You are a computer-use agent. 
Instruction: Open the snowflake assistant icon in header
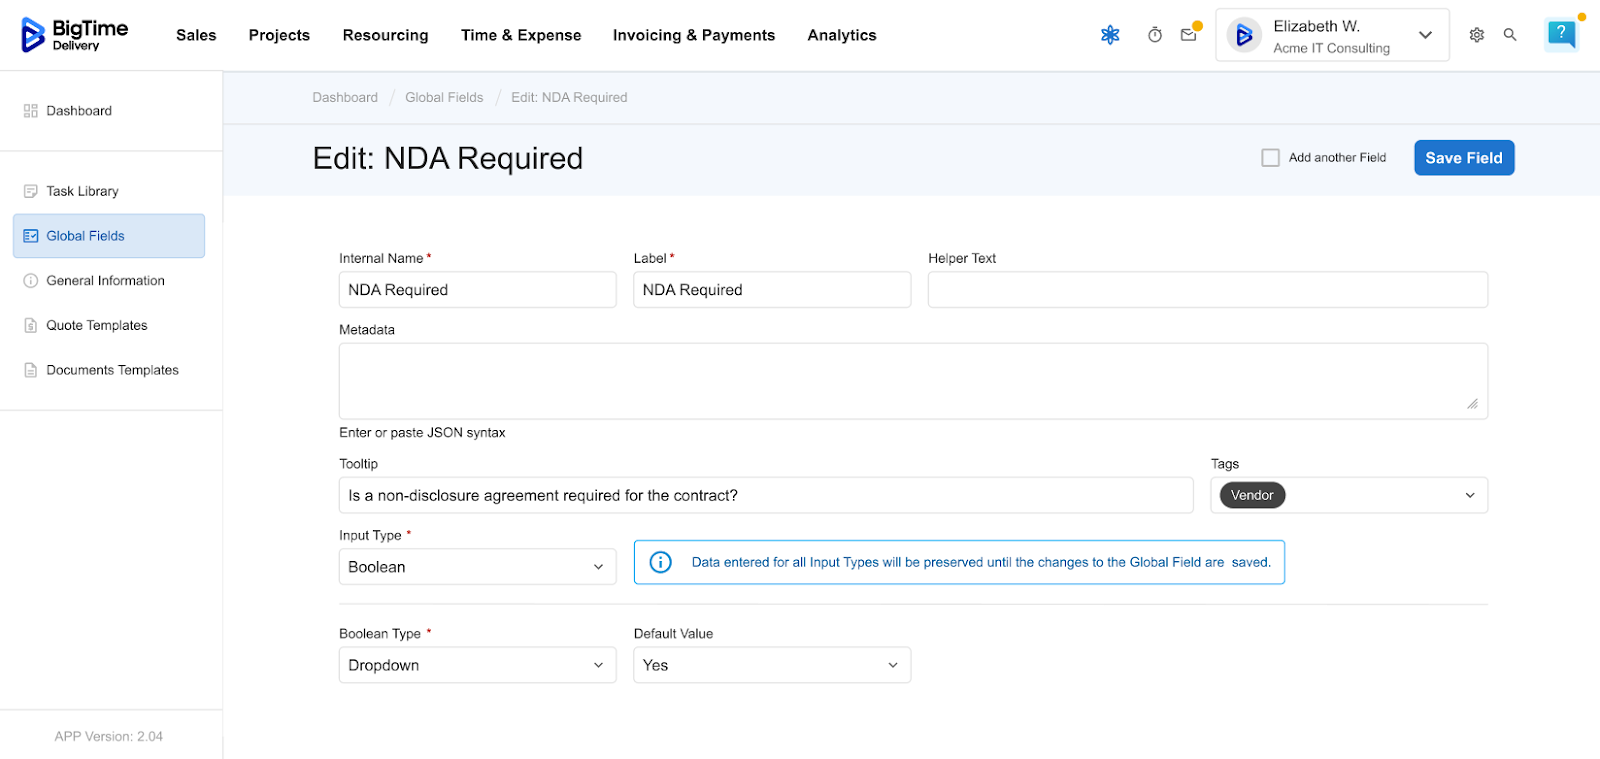1110,35
